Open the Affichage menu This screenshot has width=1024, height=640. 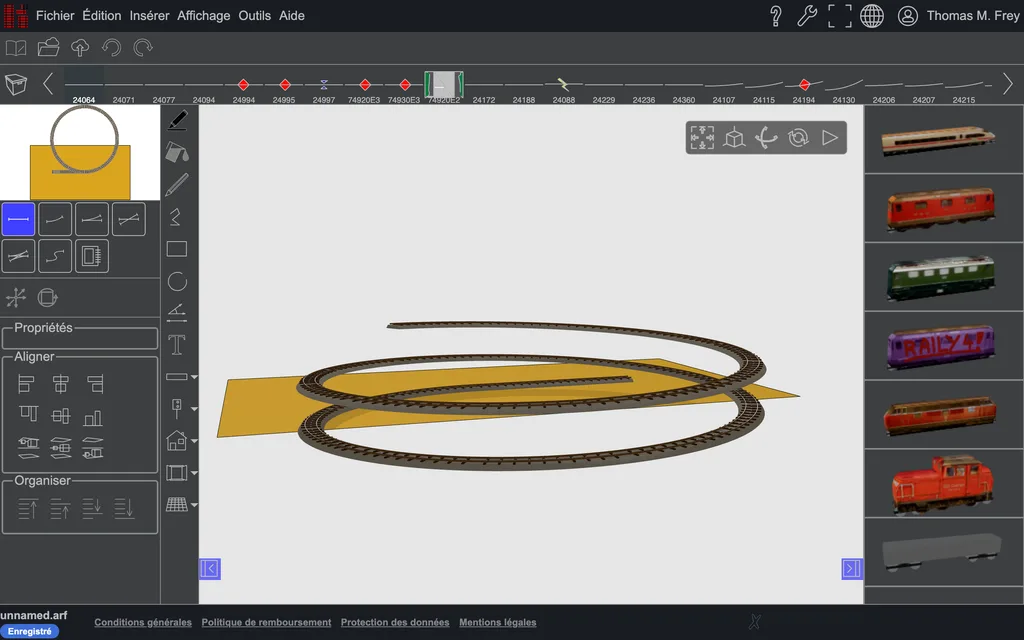(x=204, y=16)
